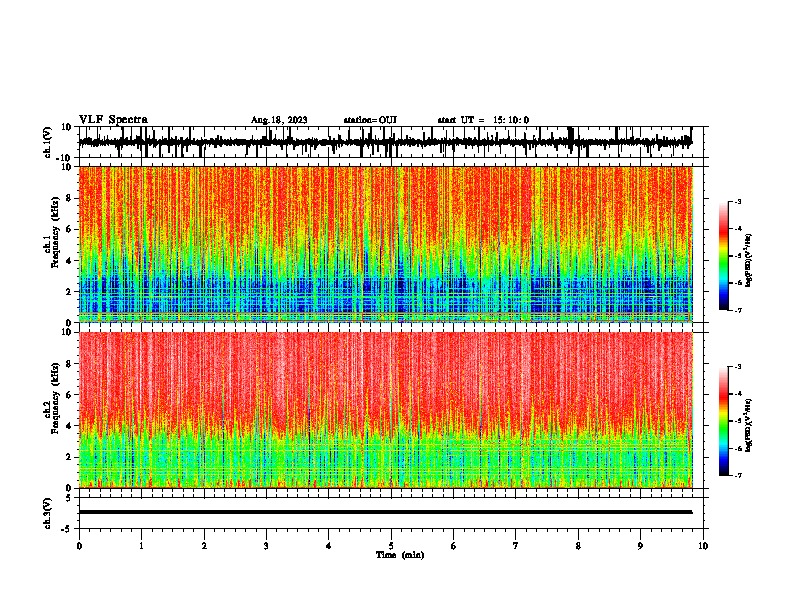The width and height of the screenshot is (792, 612).
Task: Click the time axis tick label '5'
Action: point(391,546)
